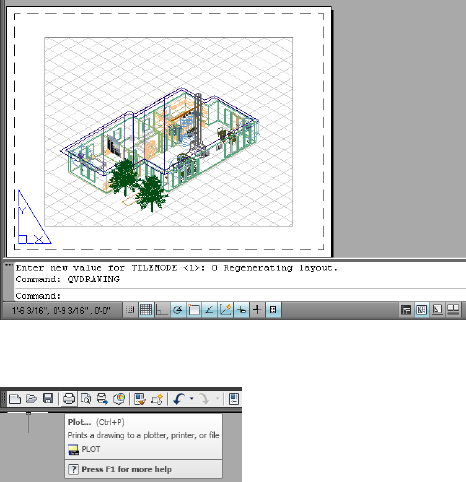Select the Match Properties paintbrush icon

tap(140, 399)
